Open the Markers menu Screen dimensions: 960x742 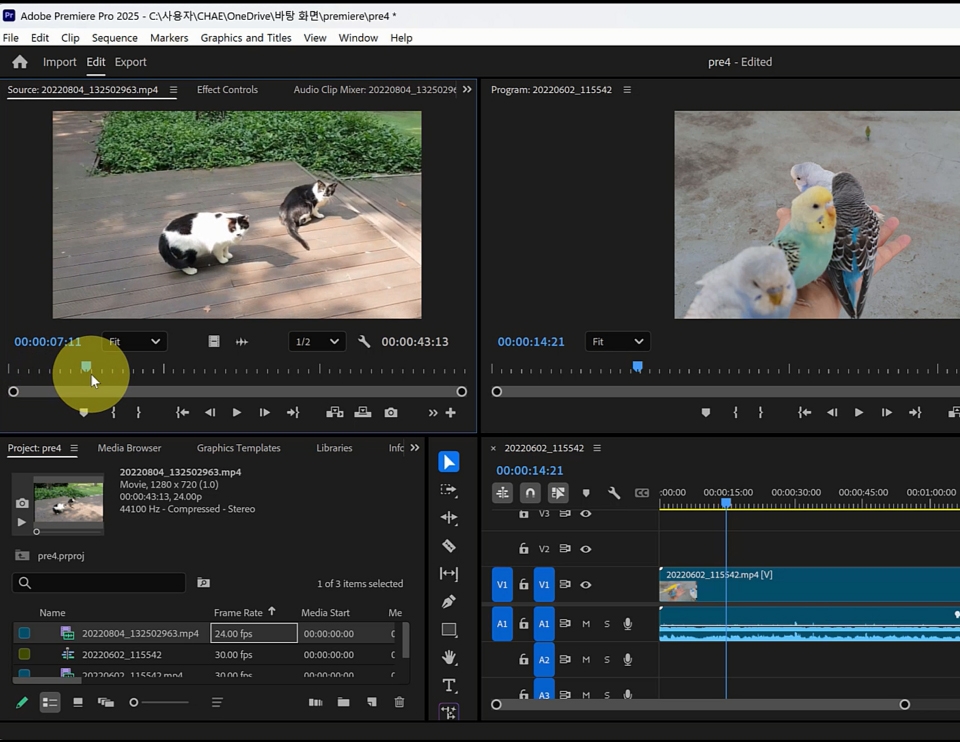[169, 38]
